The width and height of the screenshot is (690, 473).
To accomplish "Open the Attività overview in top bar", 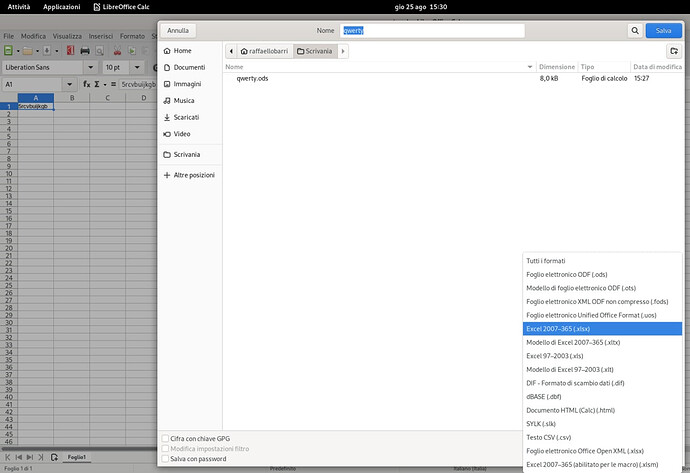I will (x=19, y=7).
